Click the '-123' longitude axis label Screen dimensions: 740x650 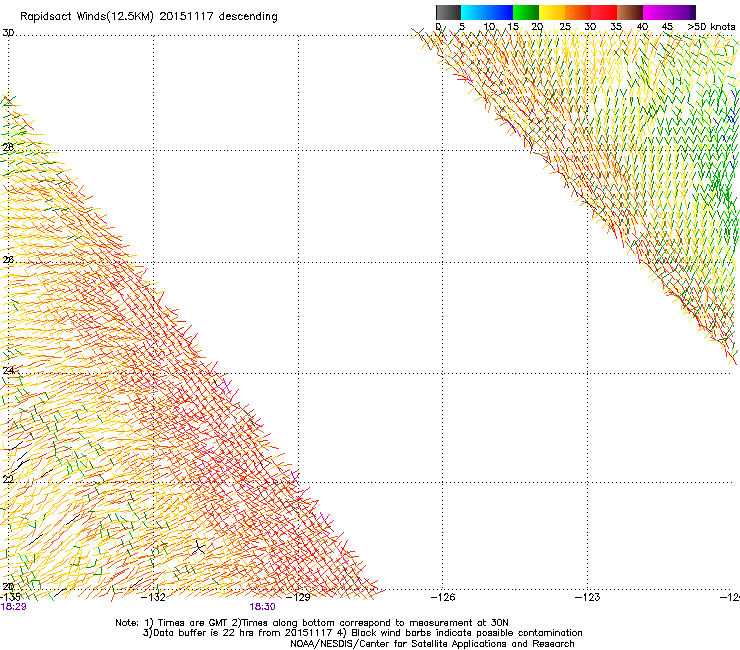[588, 597]
